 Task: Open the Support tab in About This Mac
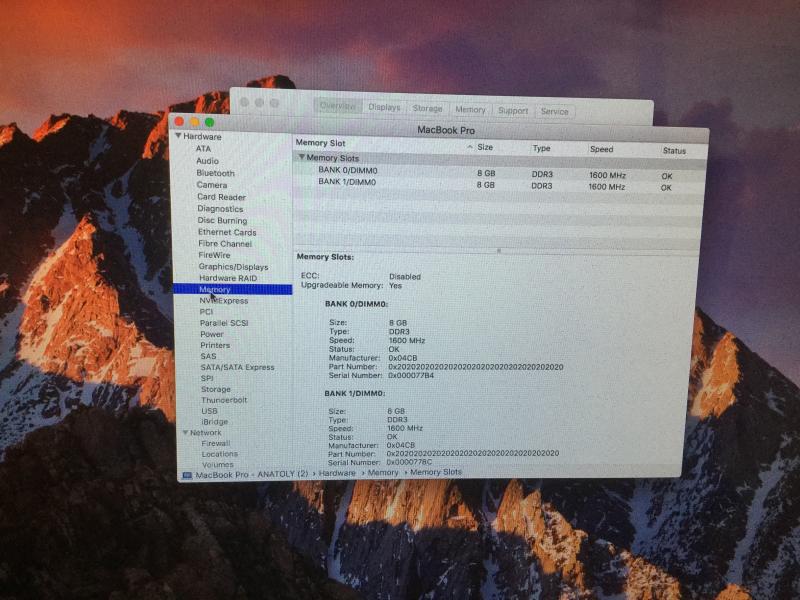[513, 110]
